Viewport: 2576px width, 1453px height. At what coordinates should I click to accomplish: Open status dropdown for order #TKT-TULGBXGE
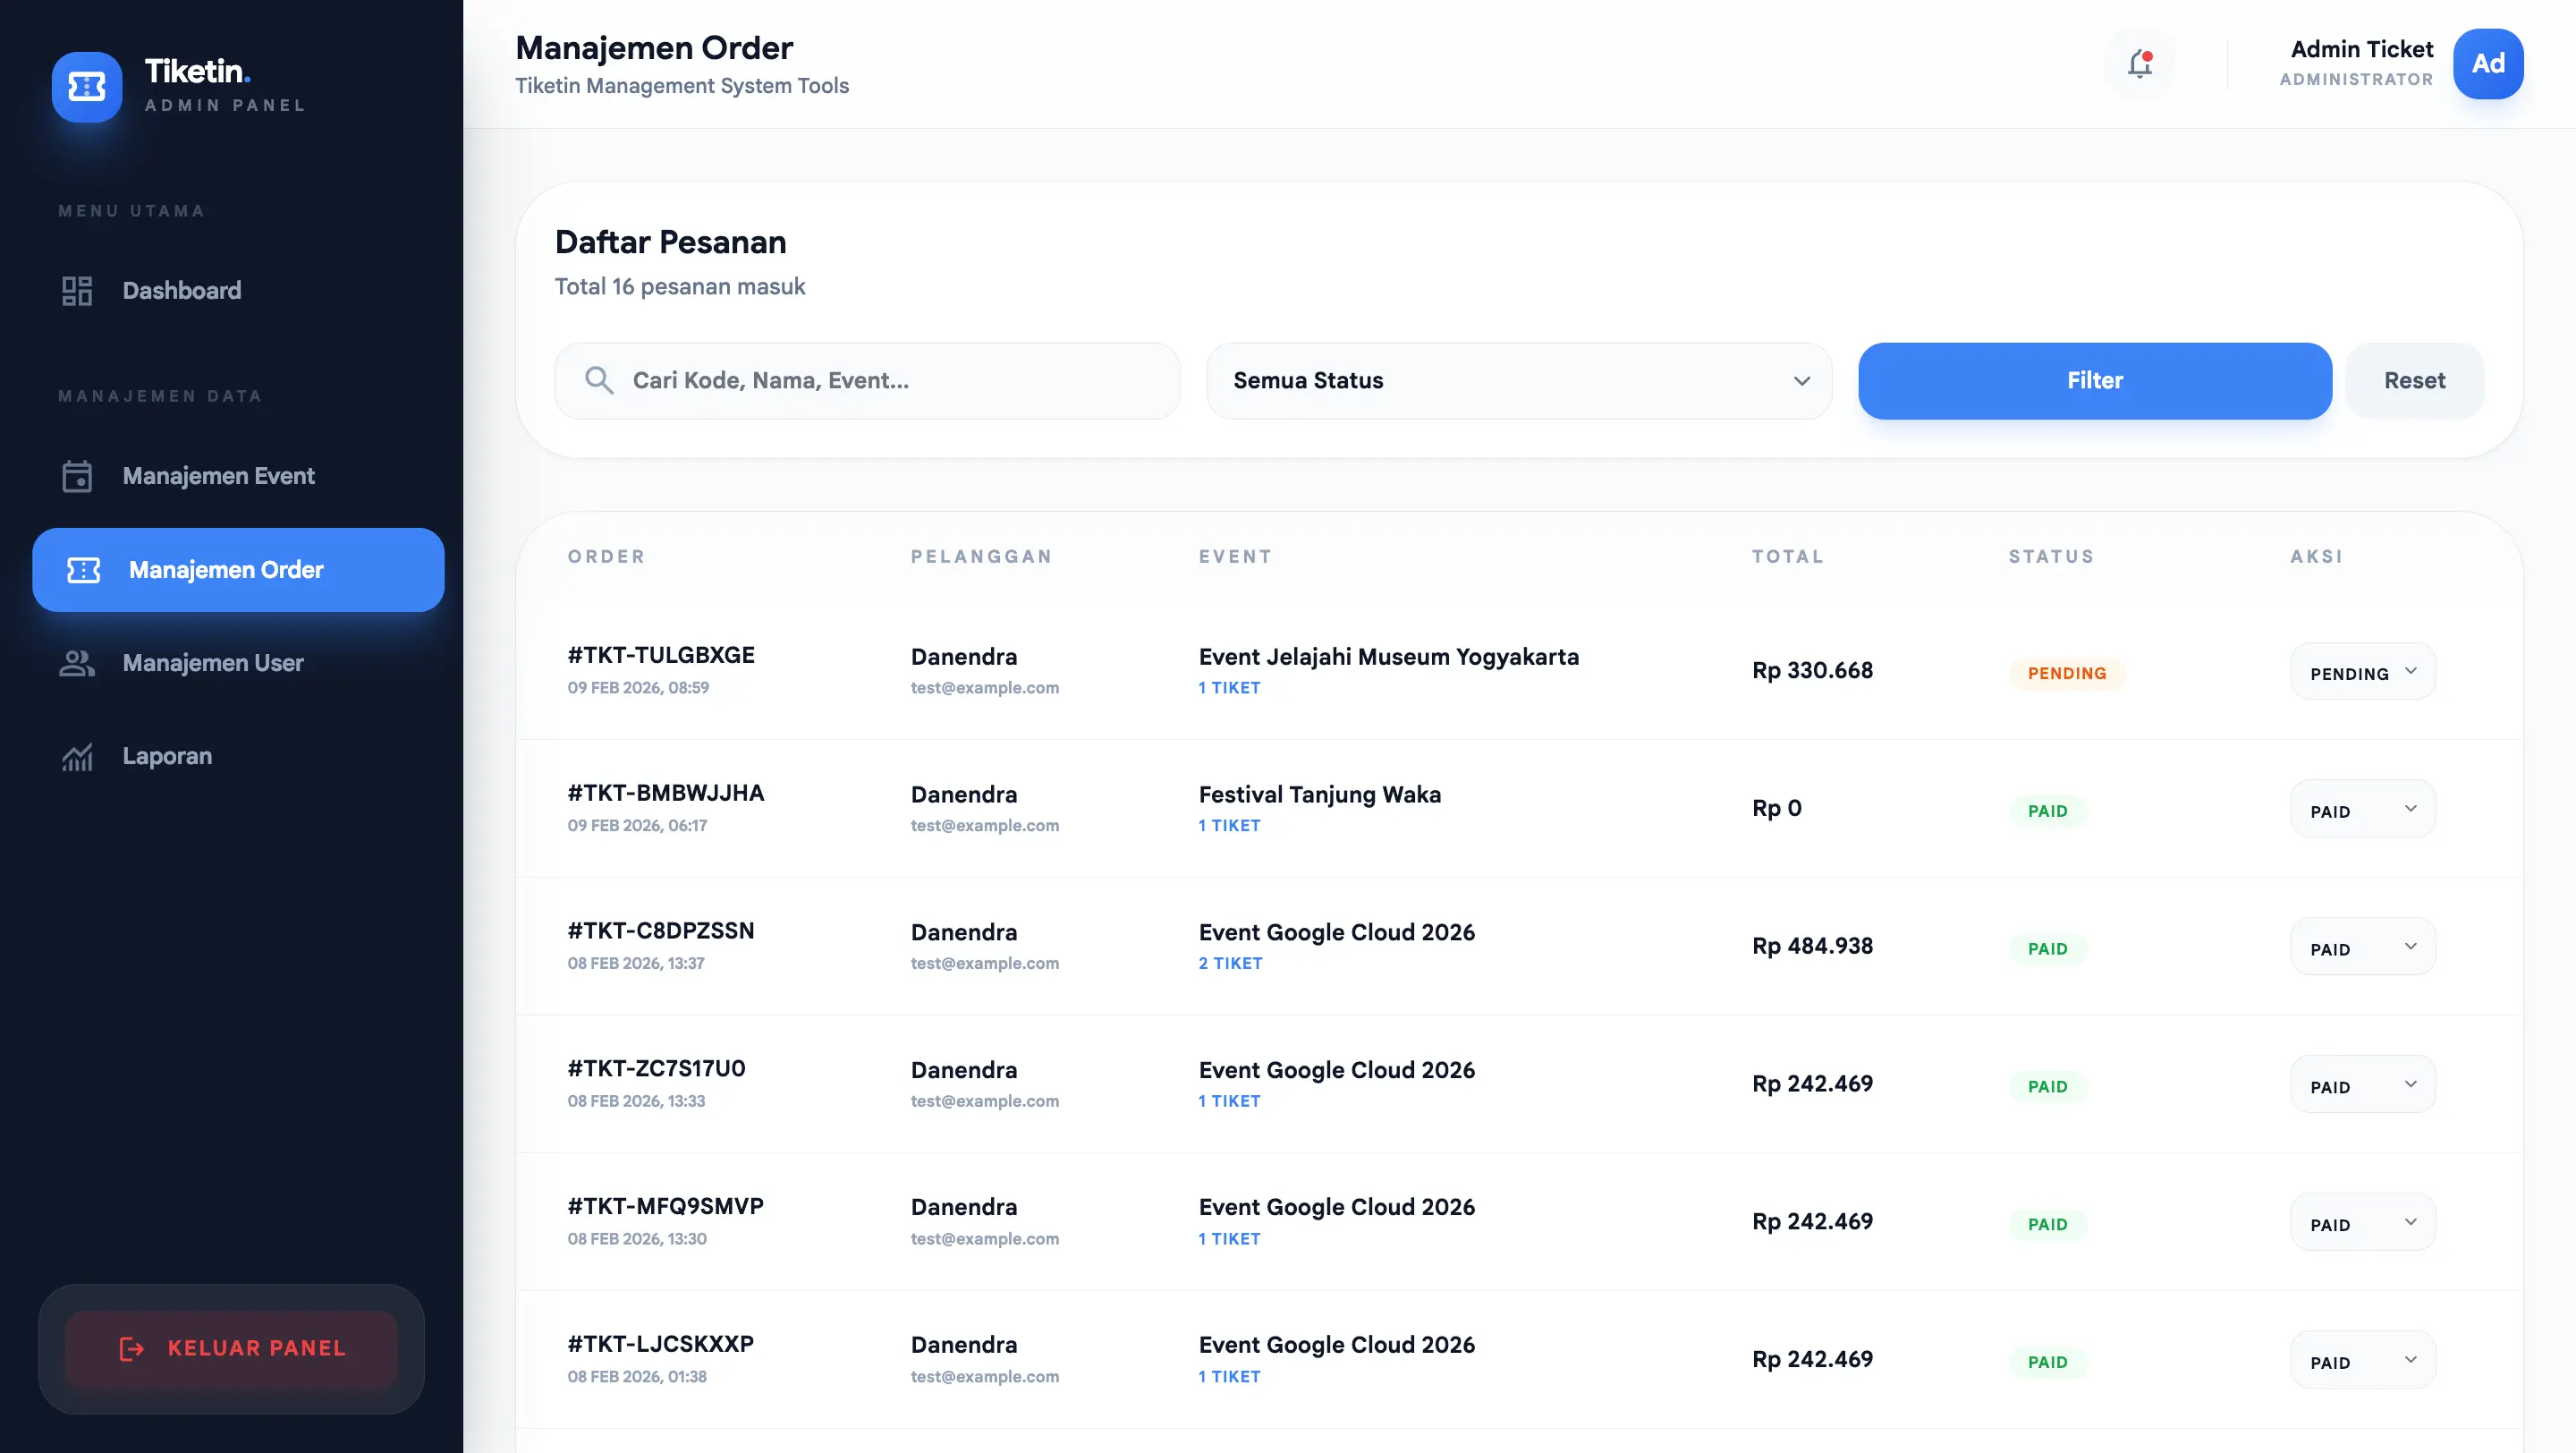coord(2362,672)
